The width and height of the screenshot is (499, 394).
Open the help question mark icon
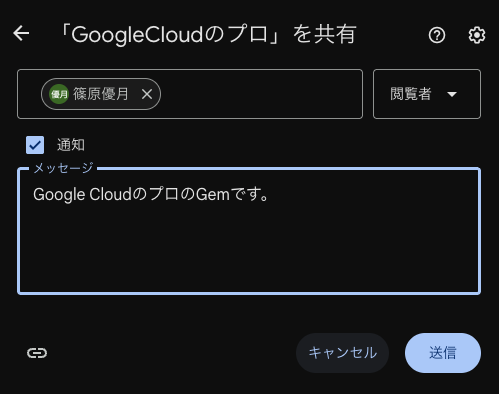(437, 35)
